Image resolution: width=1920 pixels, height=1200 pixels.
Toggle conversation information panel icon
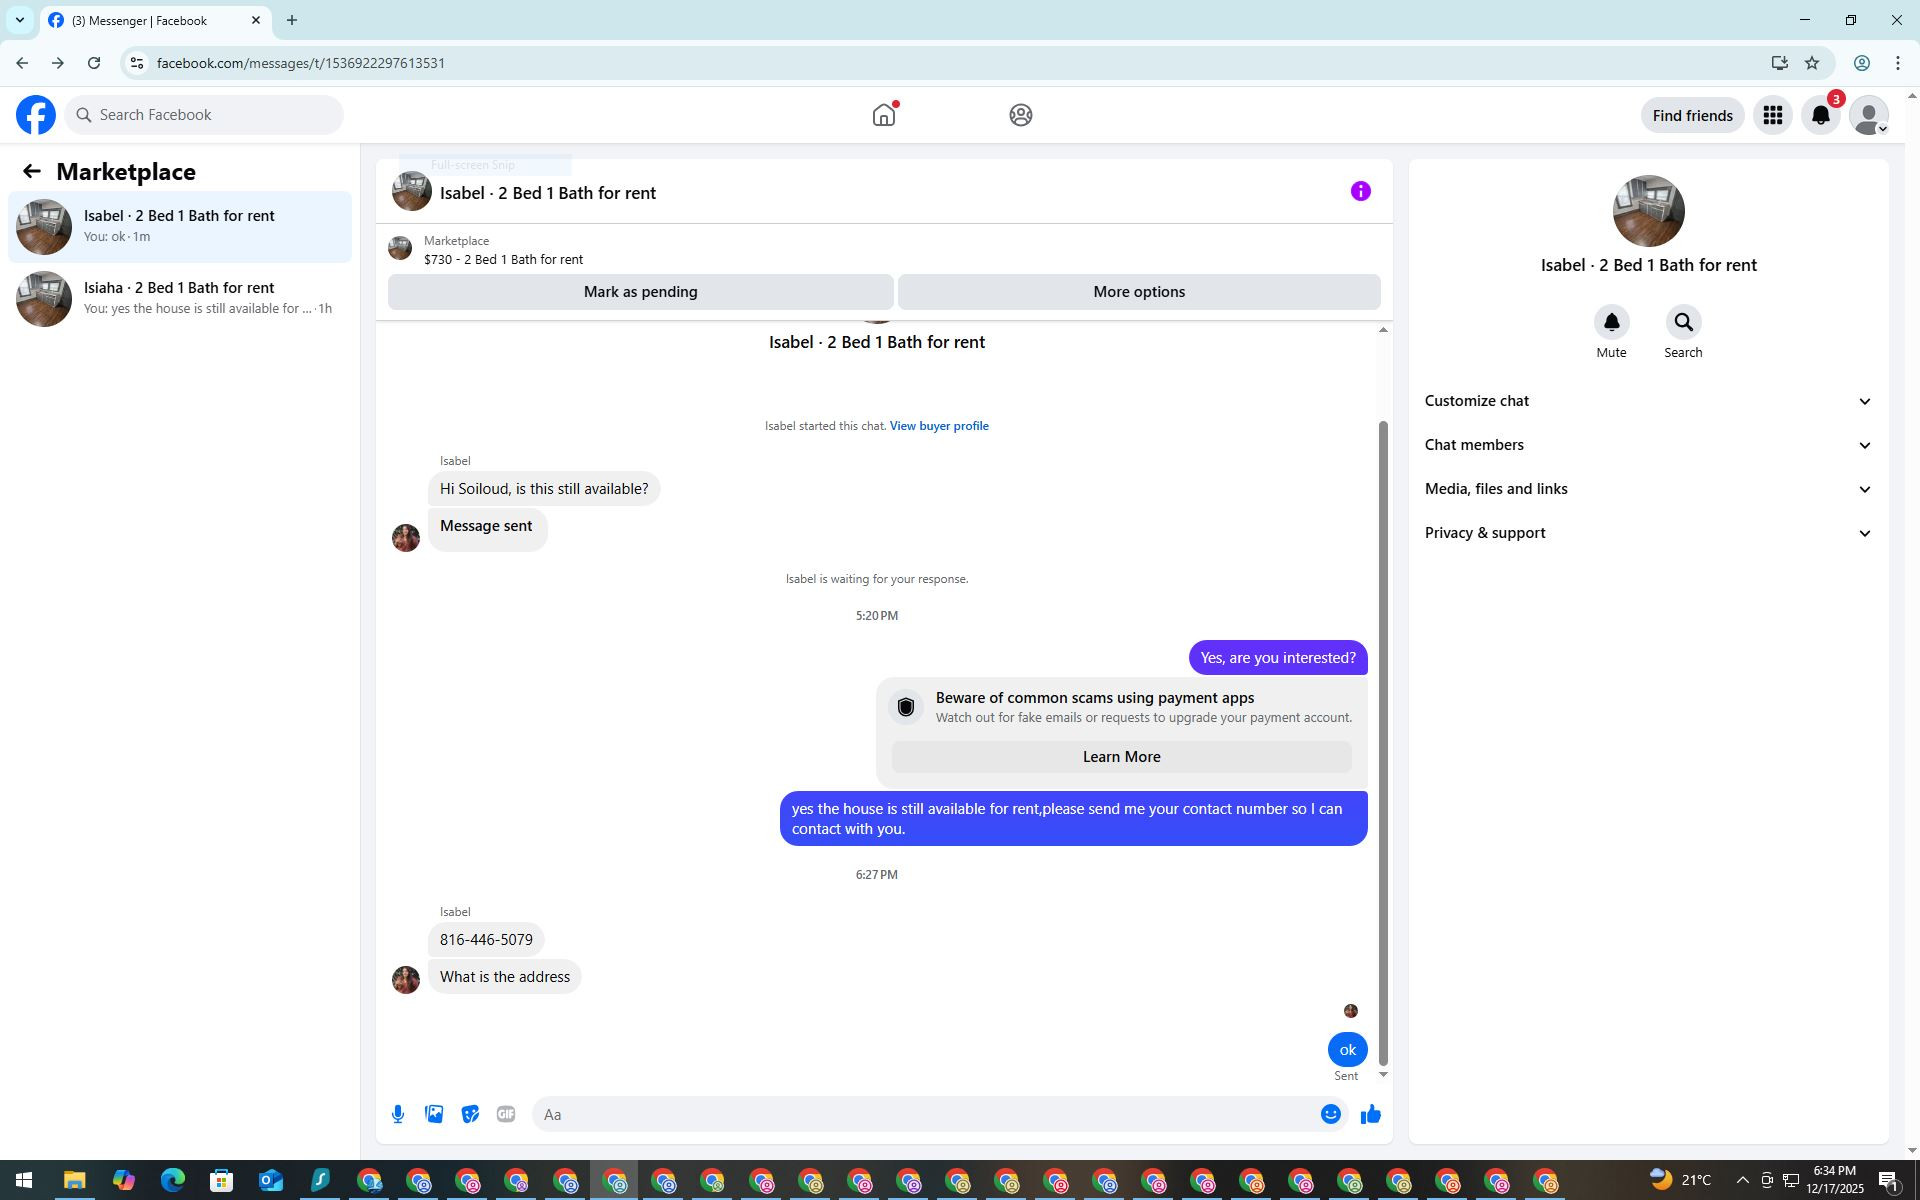click(x=1360, y=191)
